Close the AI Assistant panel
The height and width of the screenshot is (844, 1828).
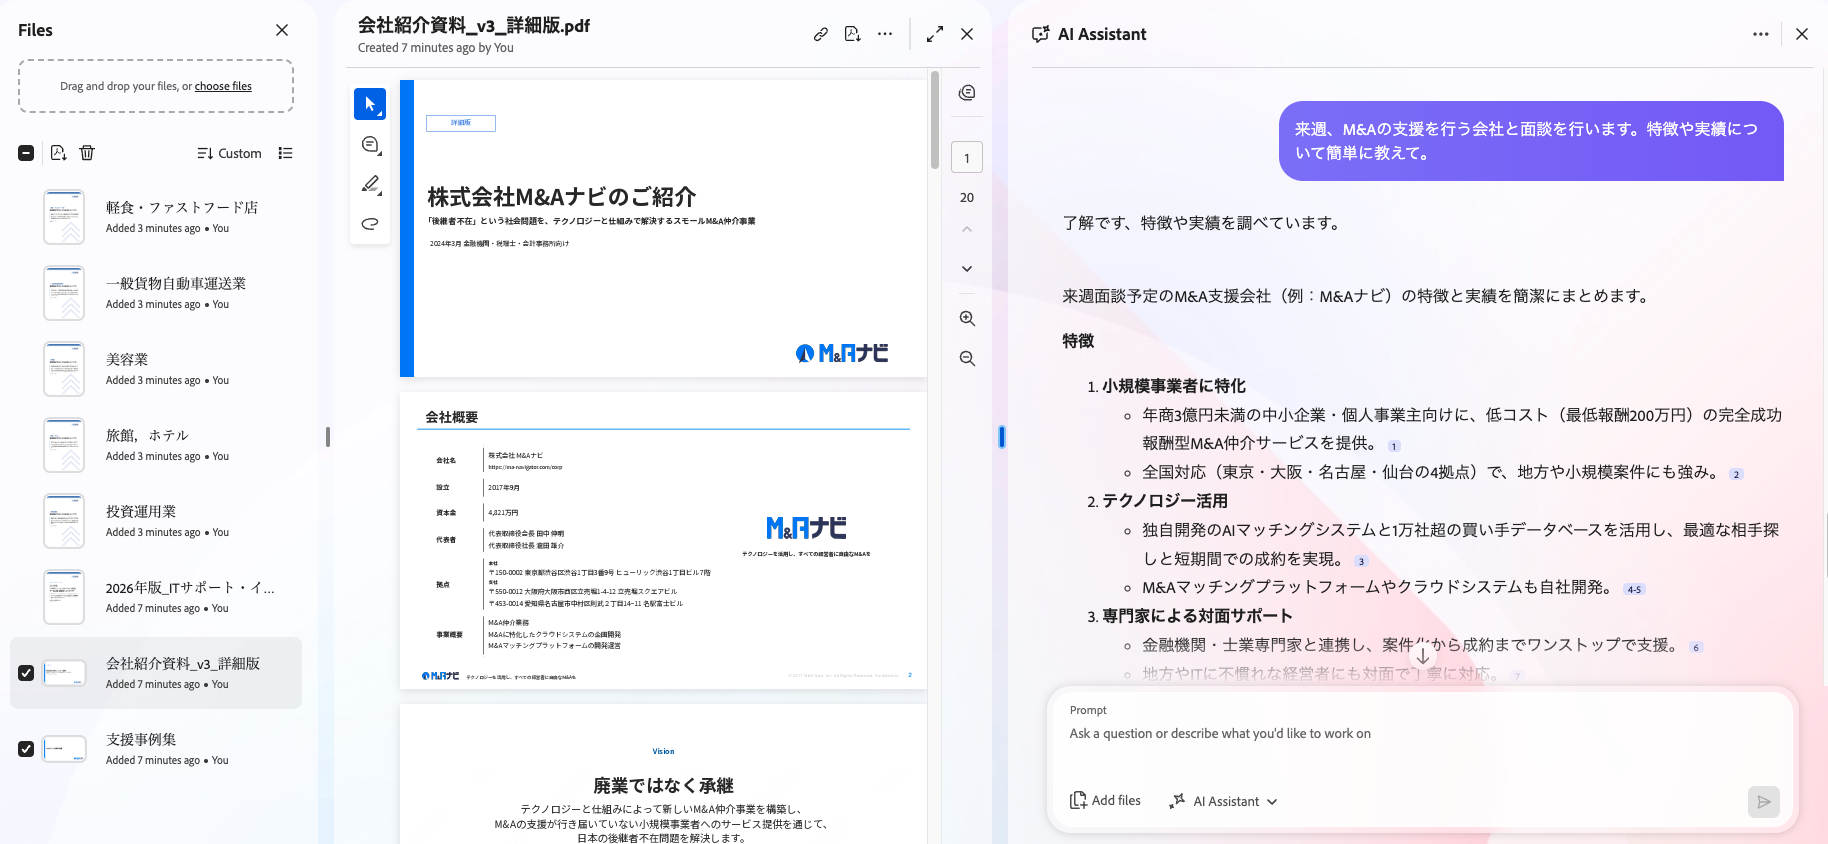point(1802,34)
